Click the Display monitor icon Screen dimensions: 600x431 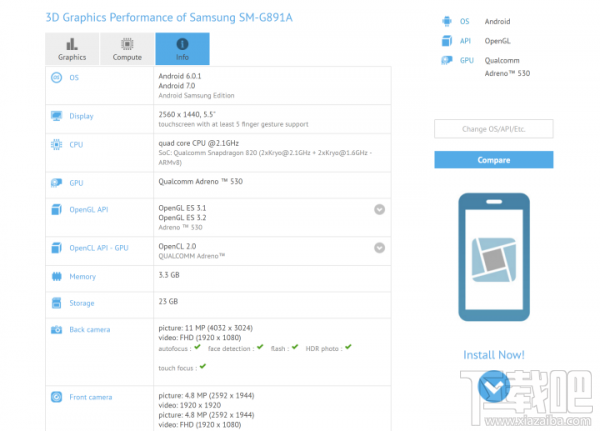tap(56, 116)
